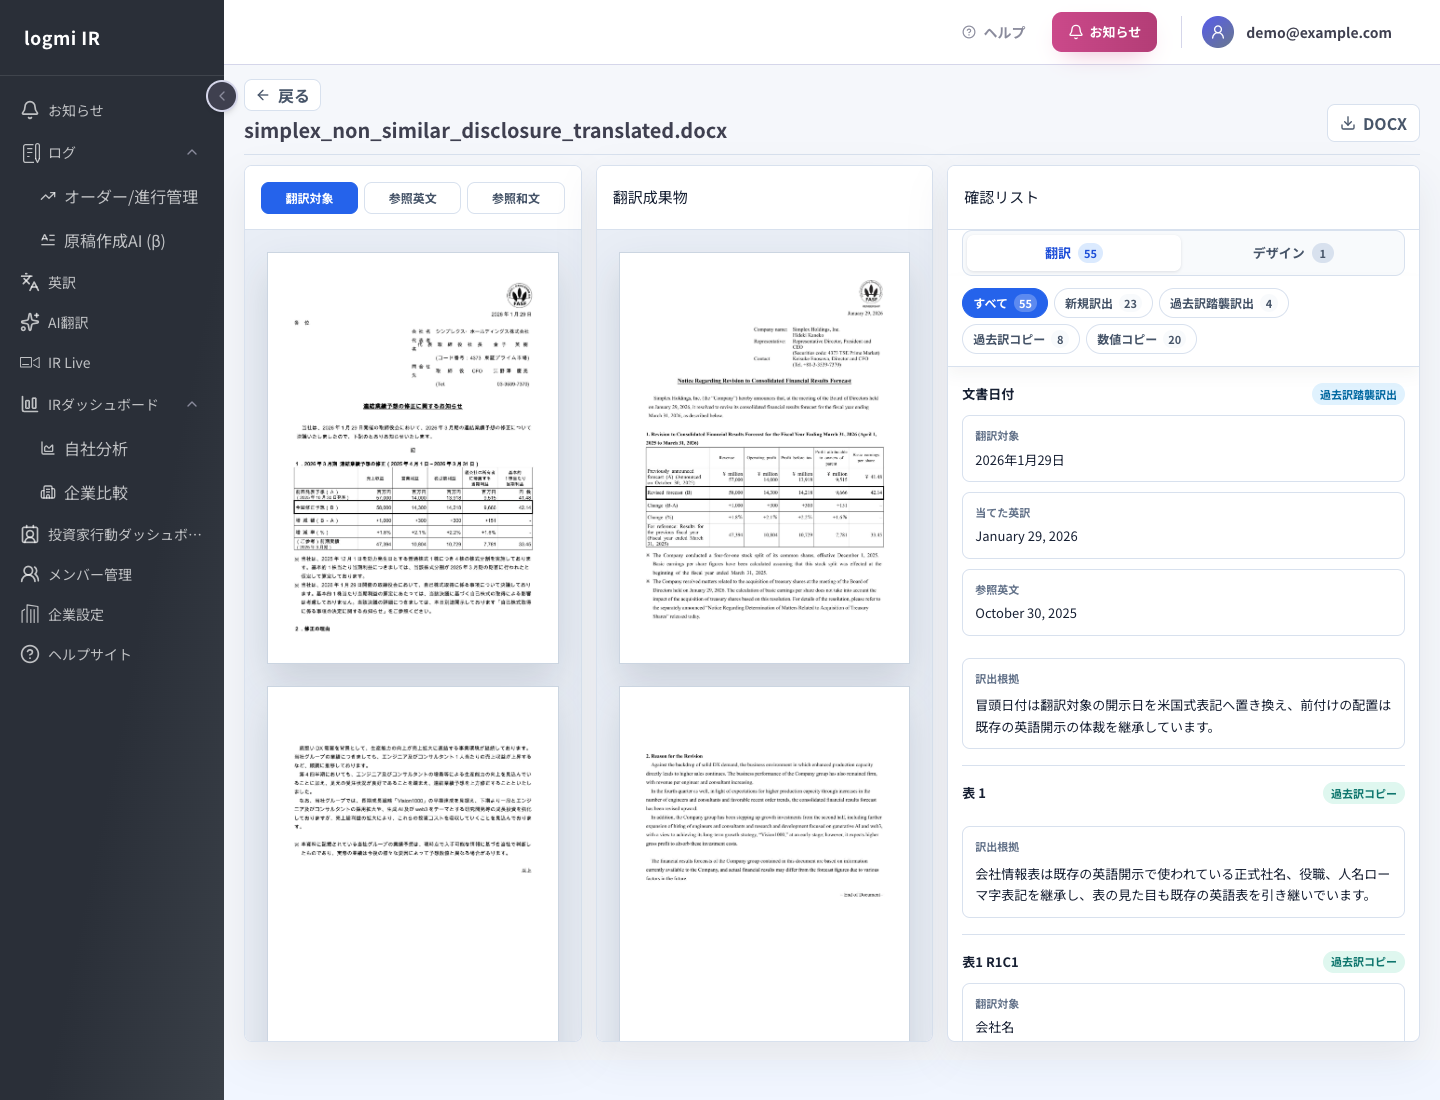Click the 過去訳コピー badge on 表 1
Screen dimensions: 1440x1100
[x=1364, y=793]
